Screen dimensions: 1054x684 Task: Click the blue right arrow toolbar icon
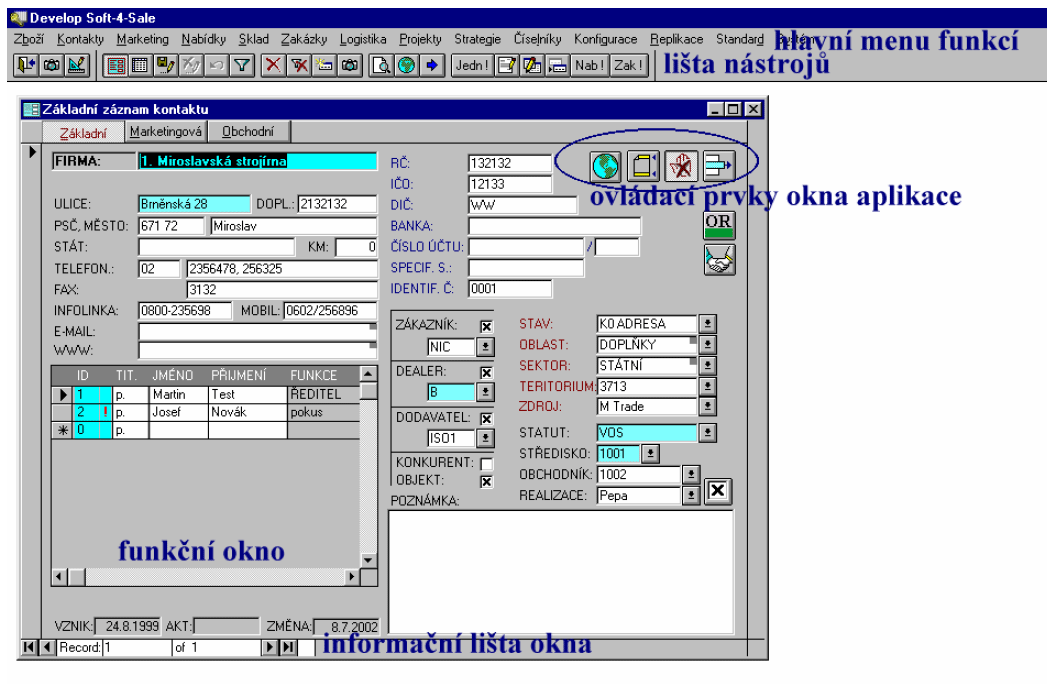[432, 66]
